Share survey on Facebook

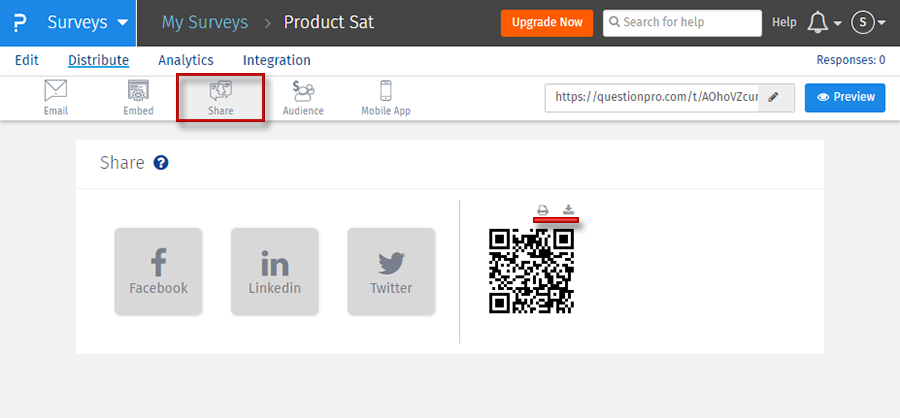tap(158, 271)
